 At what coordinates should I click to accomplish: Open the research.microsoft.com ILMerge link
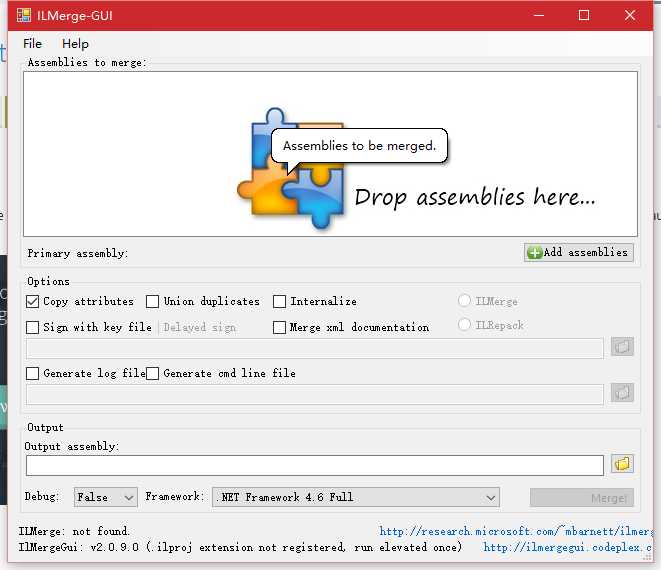coord(516,531)
